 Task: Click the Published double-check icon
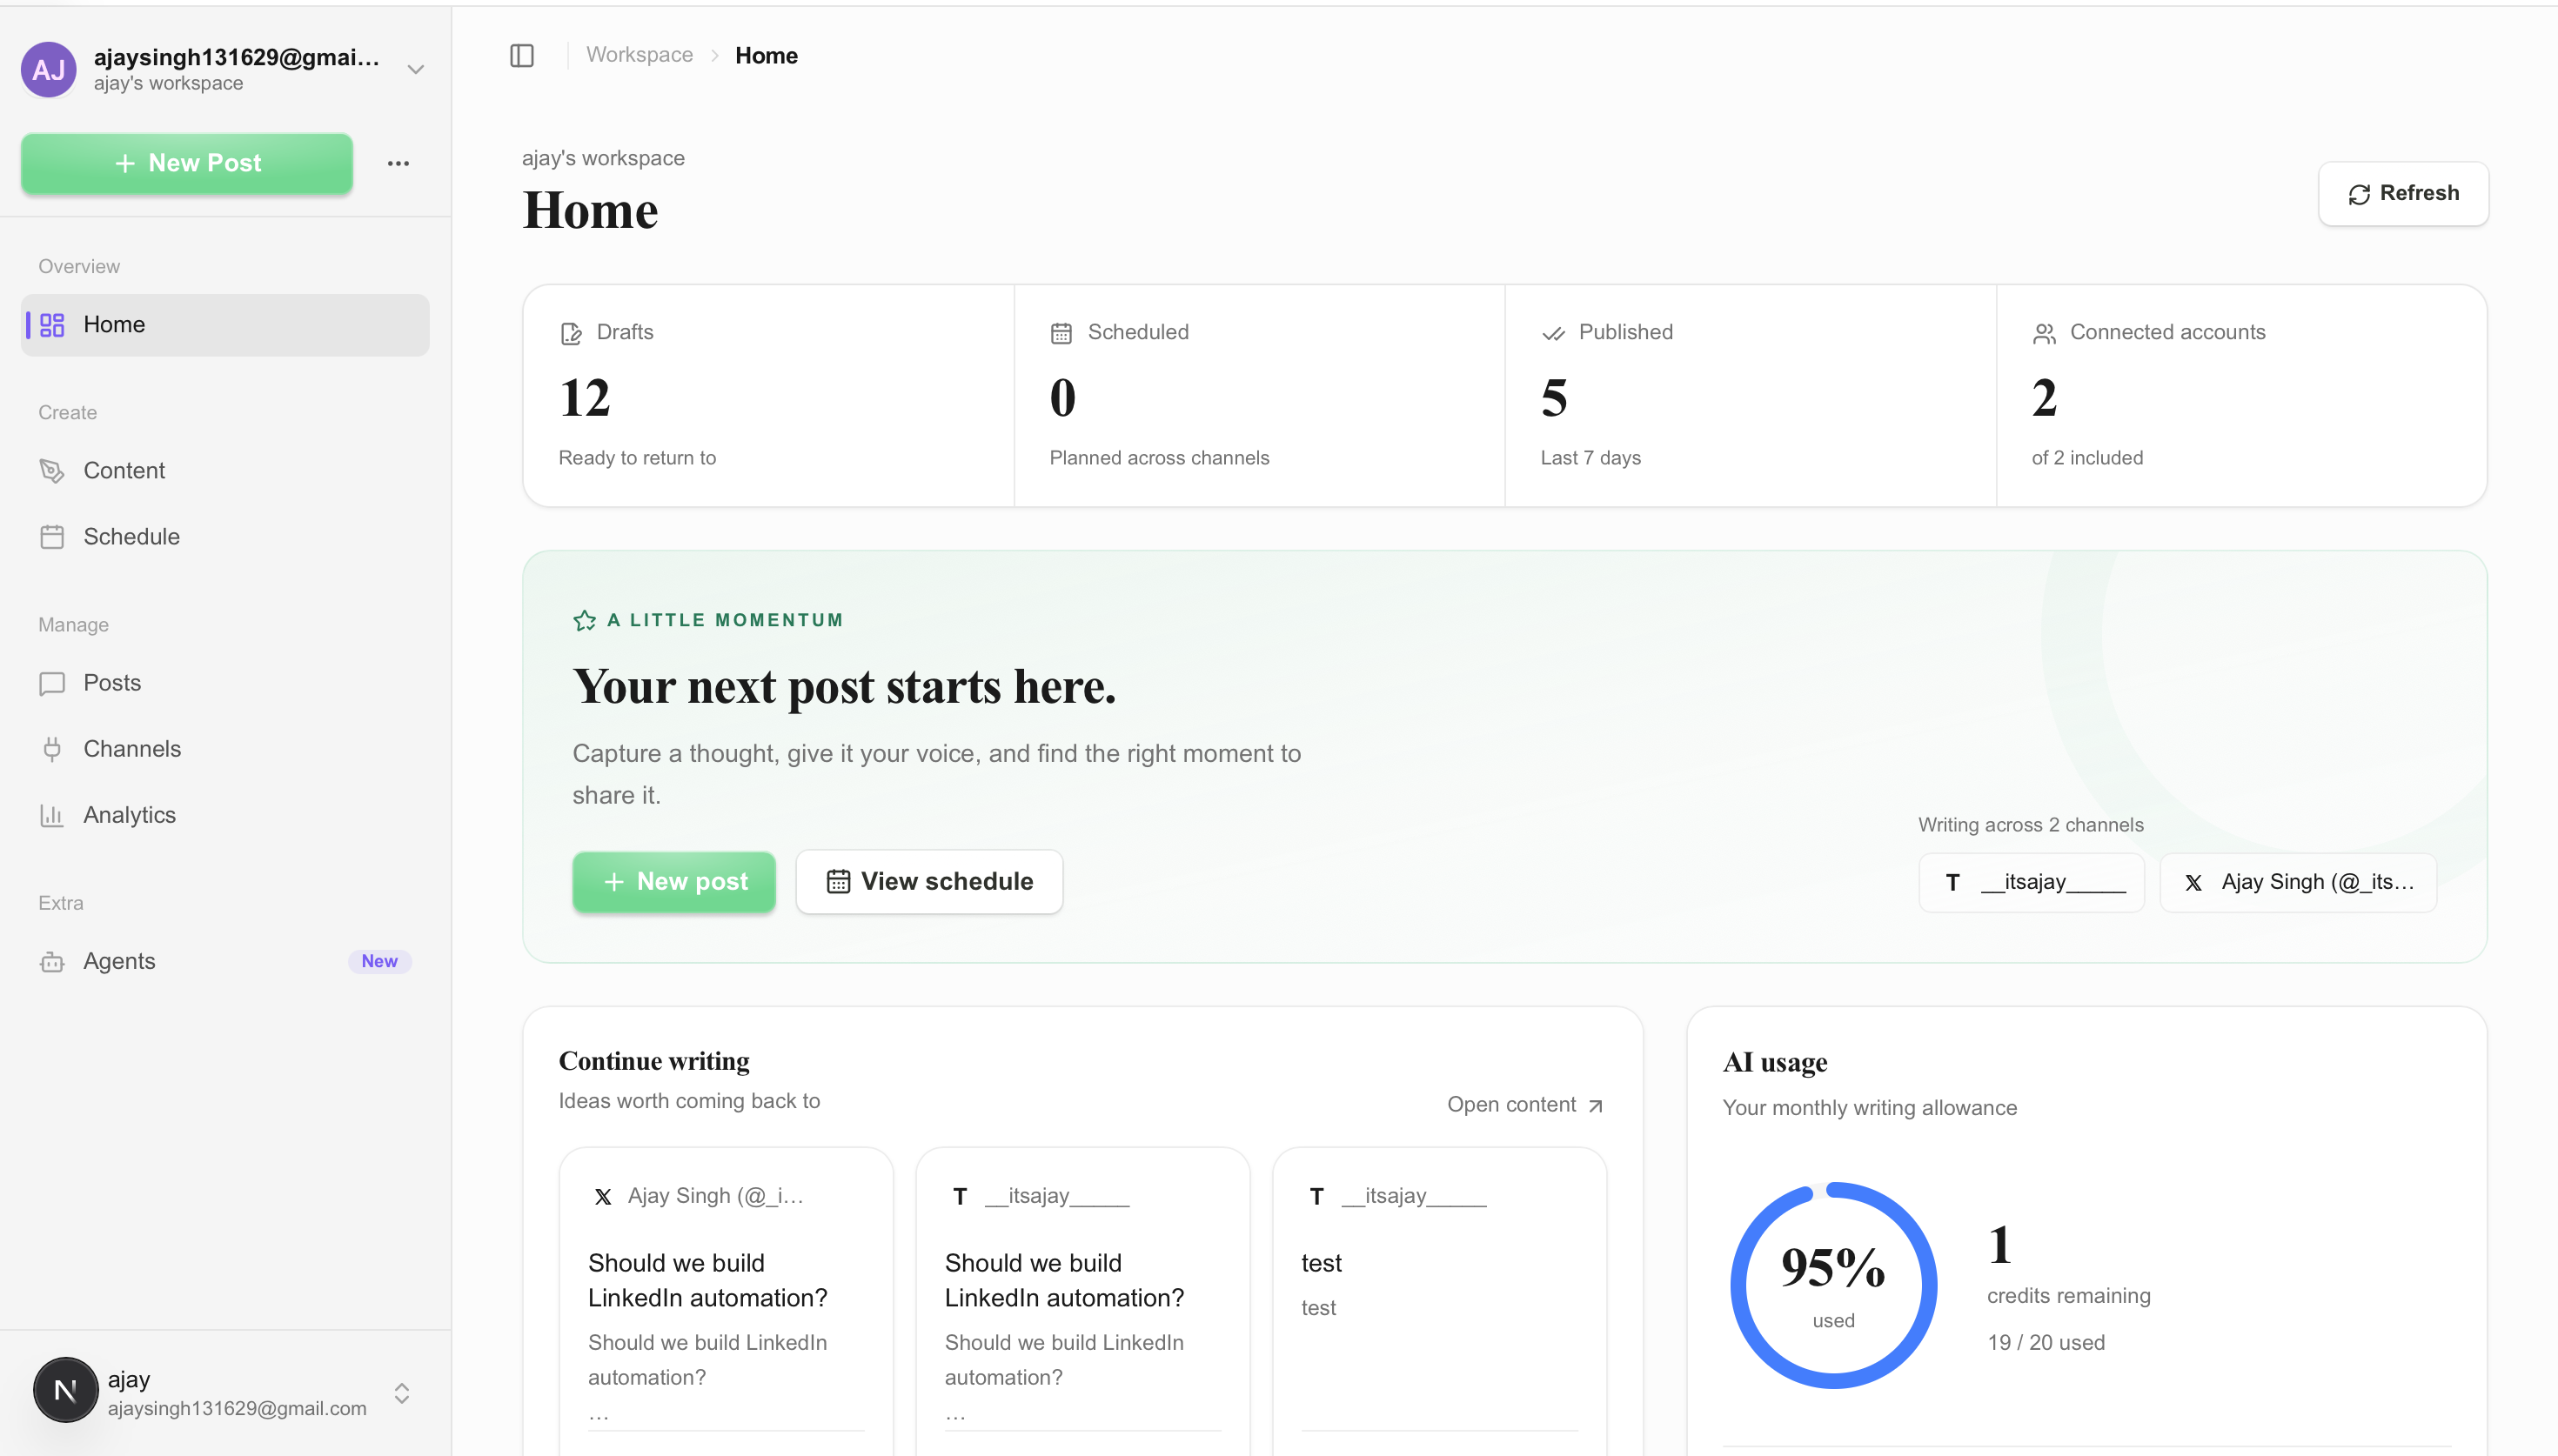1553,333
